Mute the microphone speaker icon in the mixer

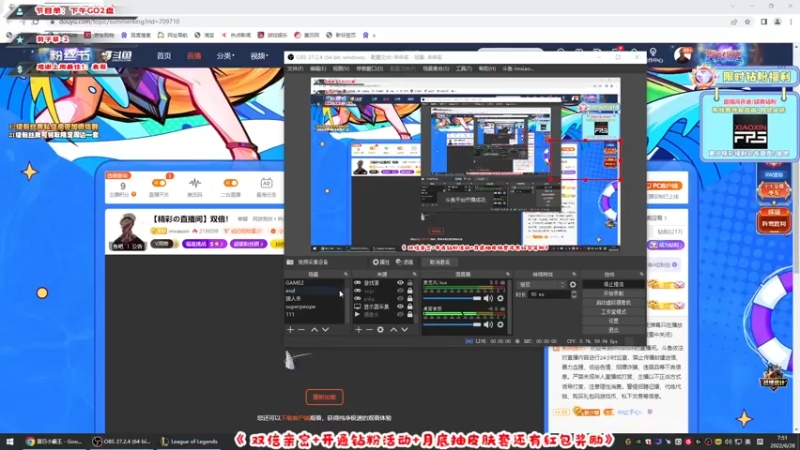(488, 298)
